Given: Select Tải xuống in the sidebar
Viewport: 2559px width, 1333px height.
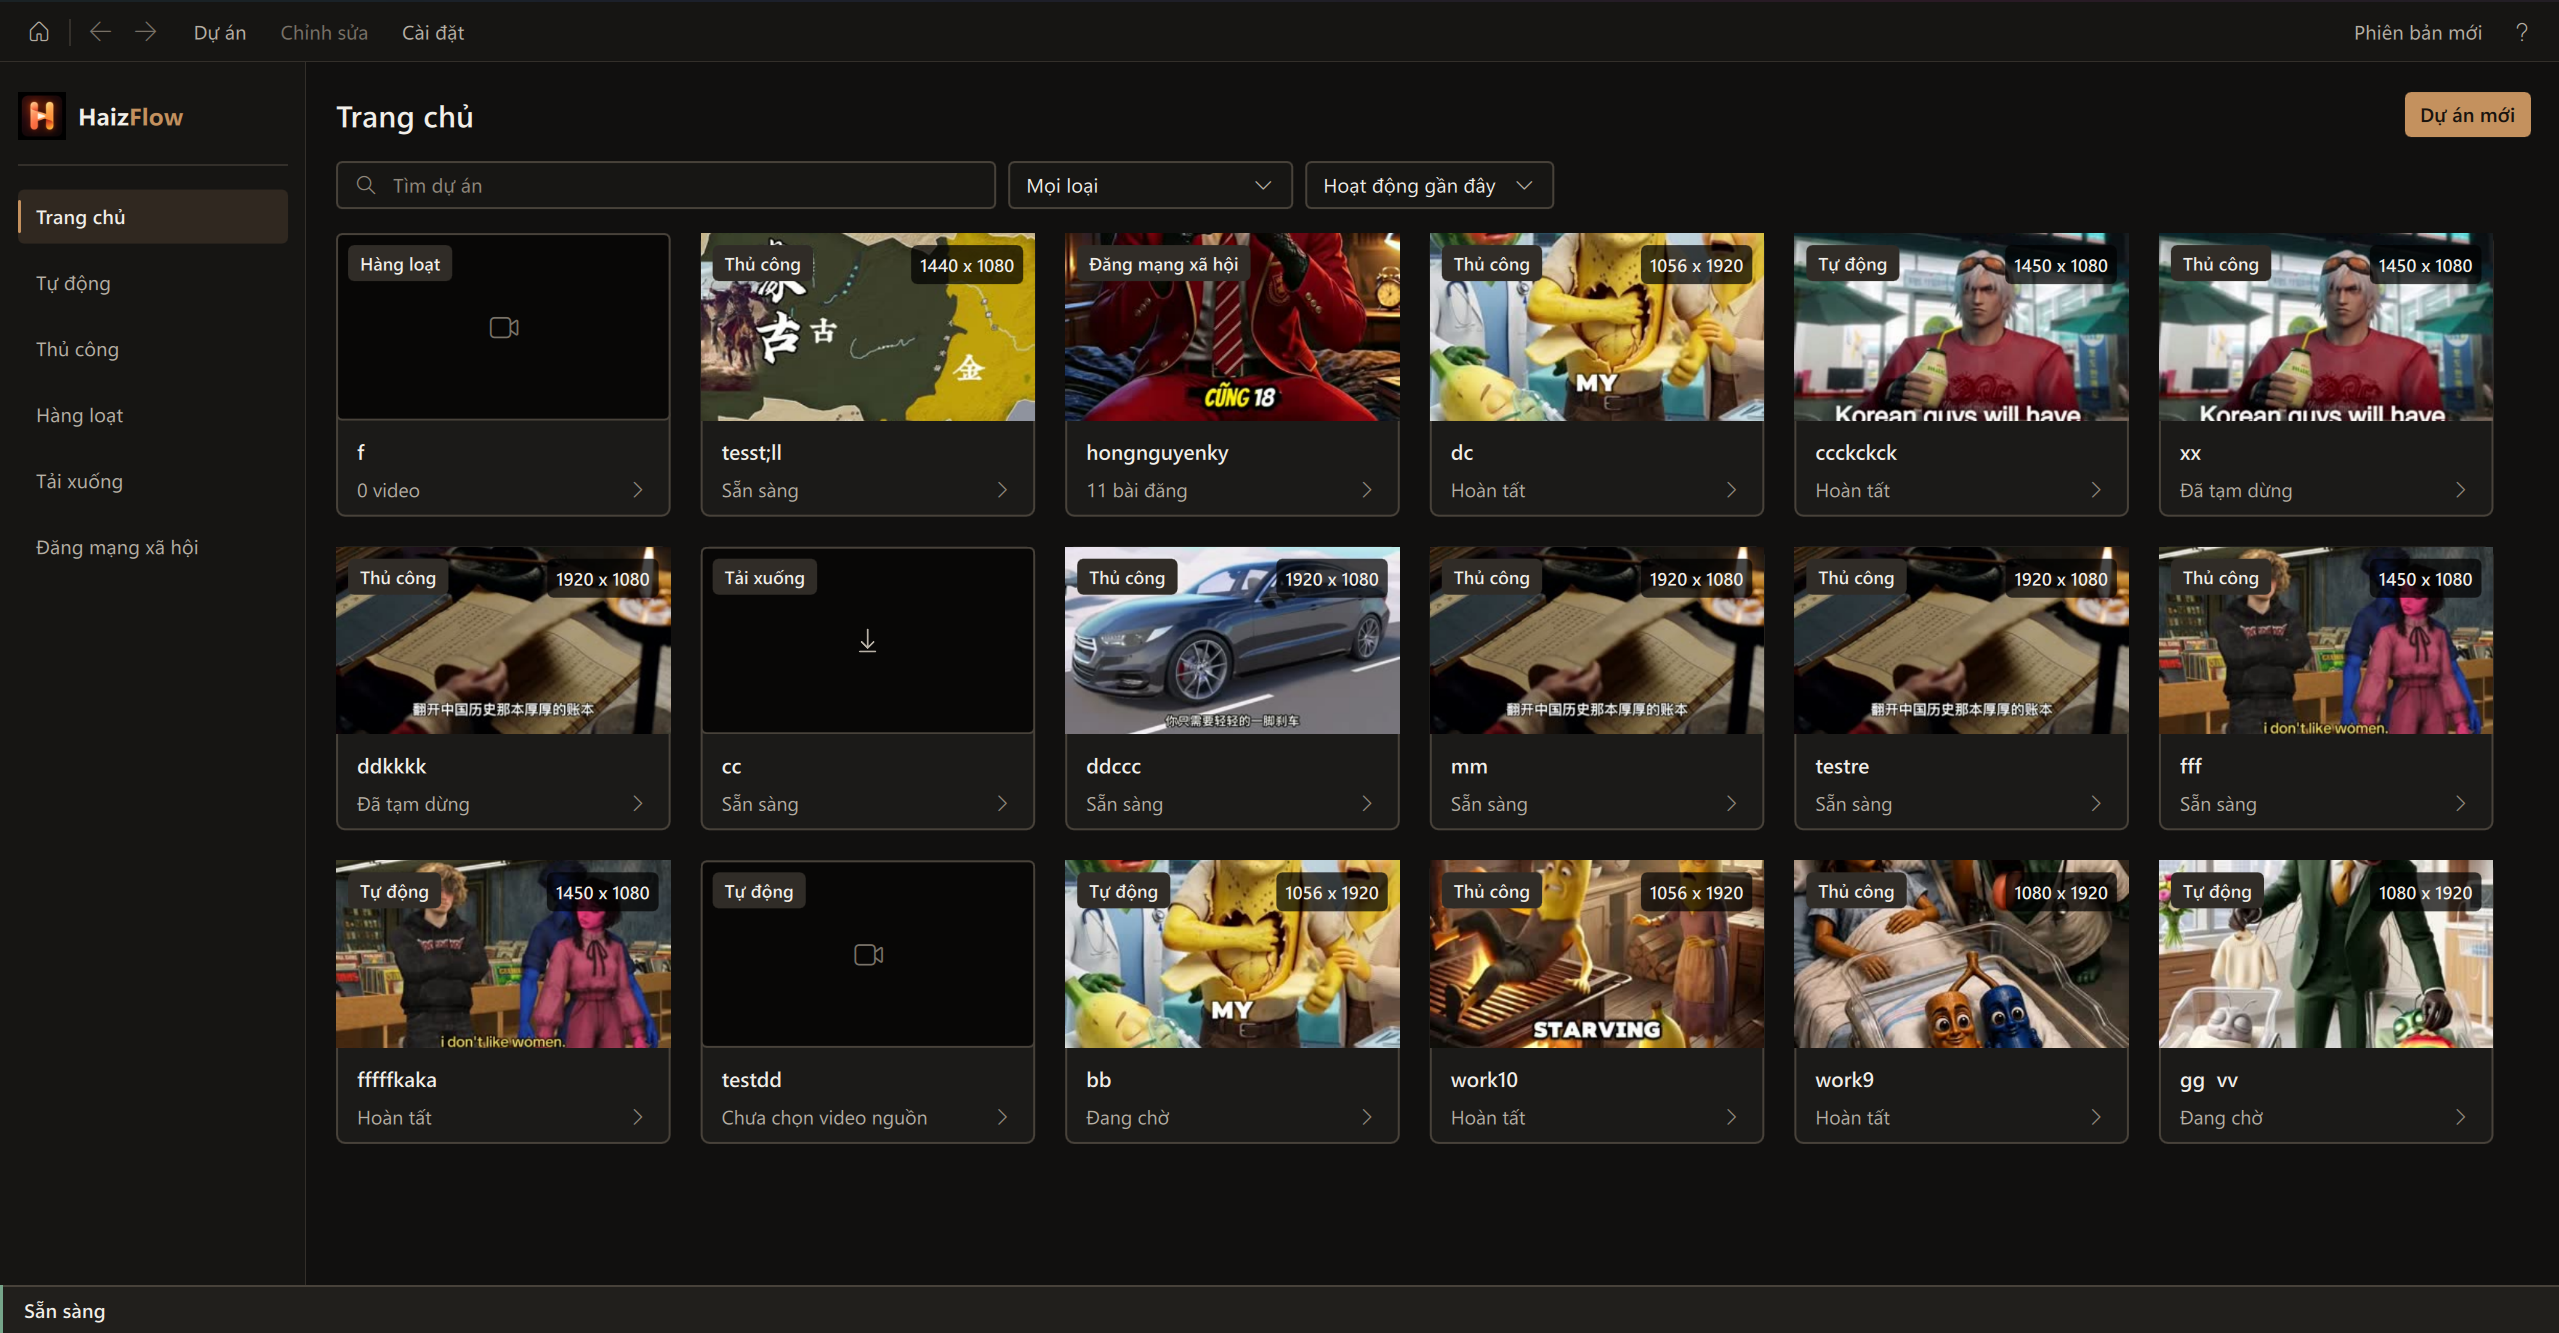Looking at the screenshot, I should [153, 481].
